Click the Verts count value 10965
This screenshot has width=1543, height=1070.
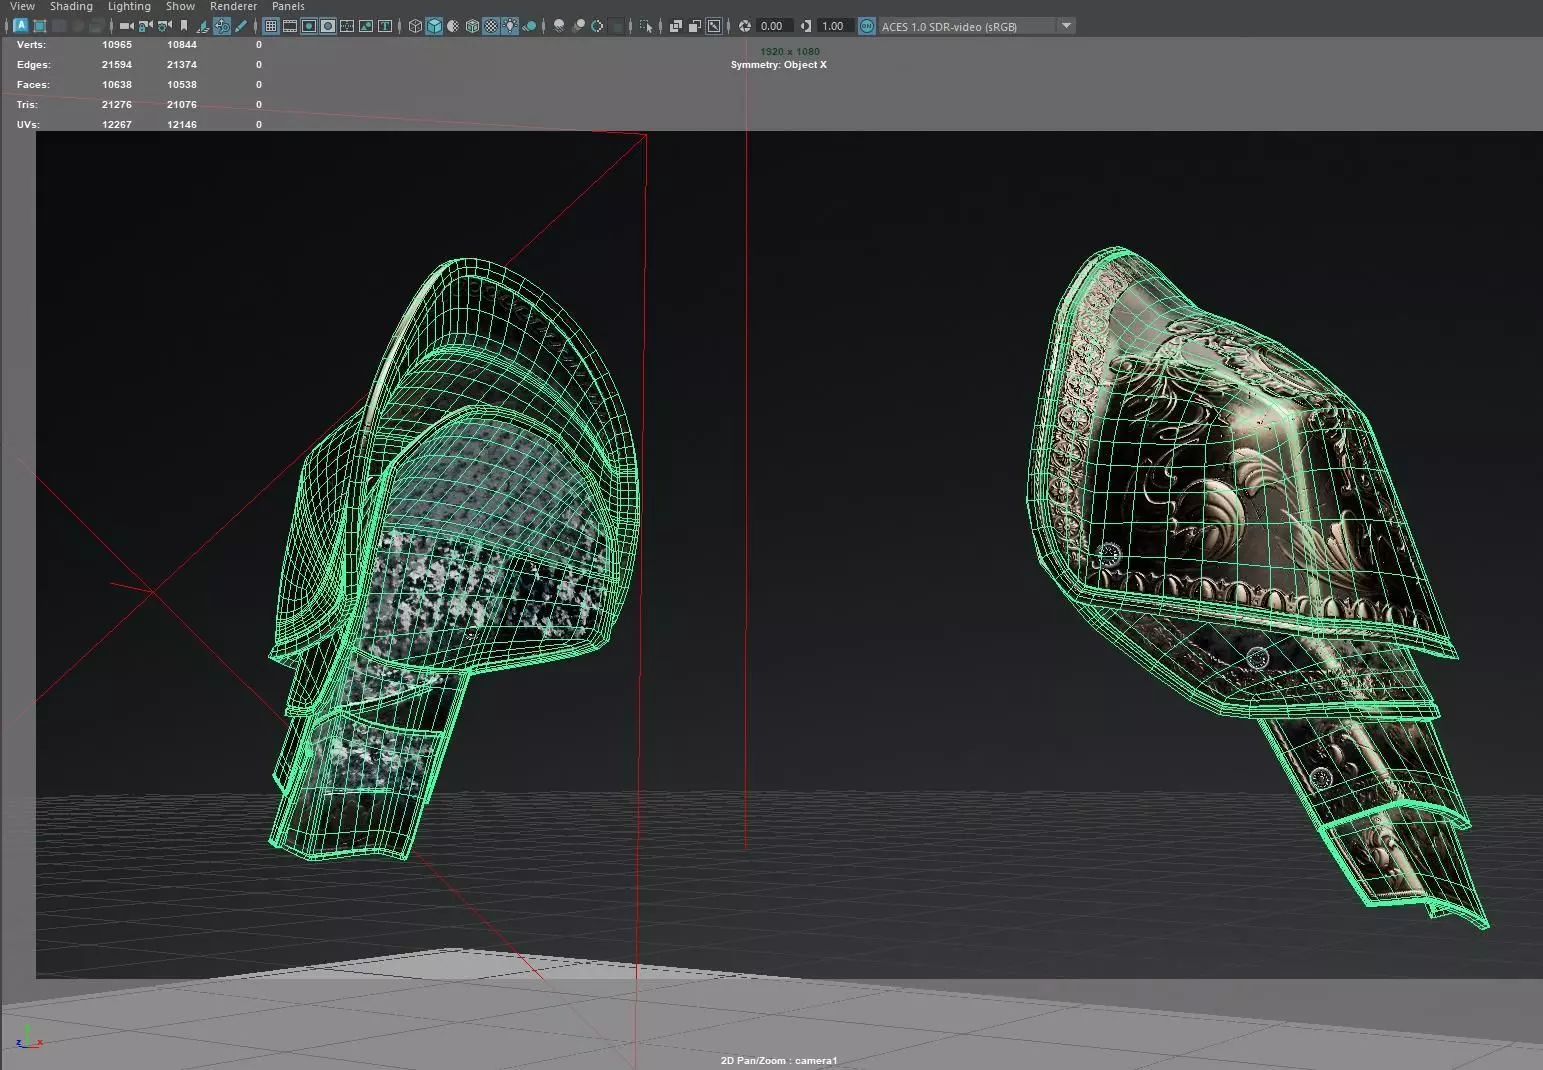coord(117,45)
